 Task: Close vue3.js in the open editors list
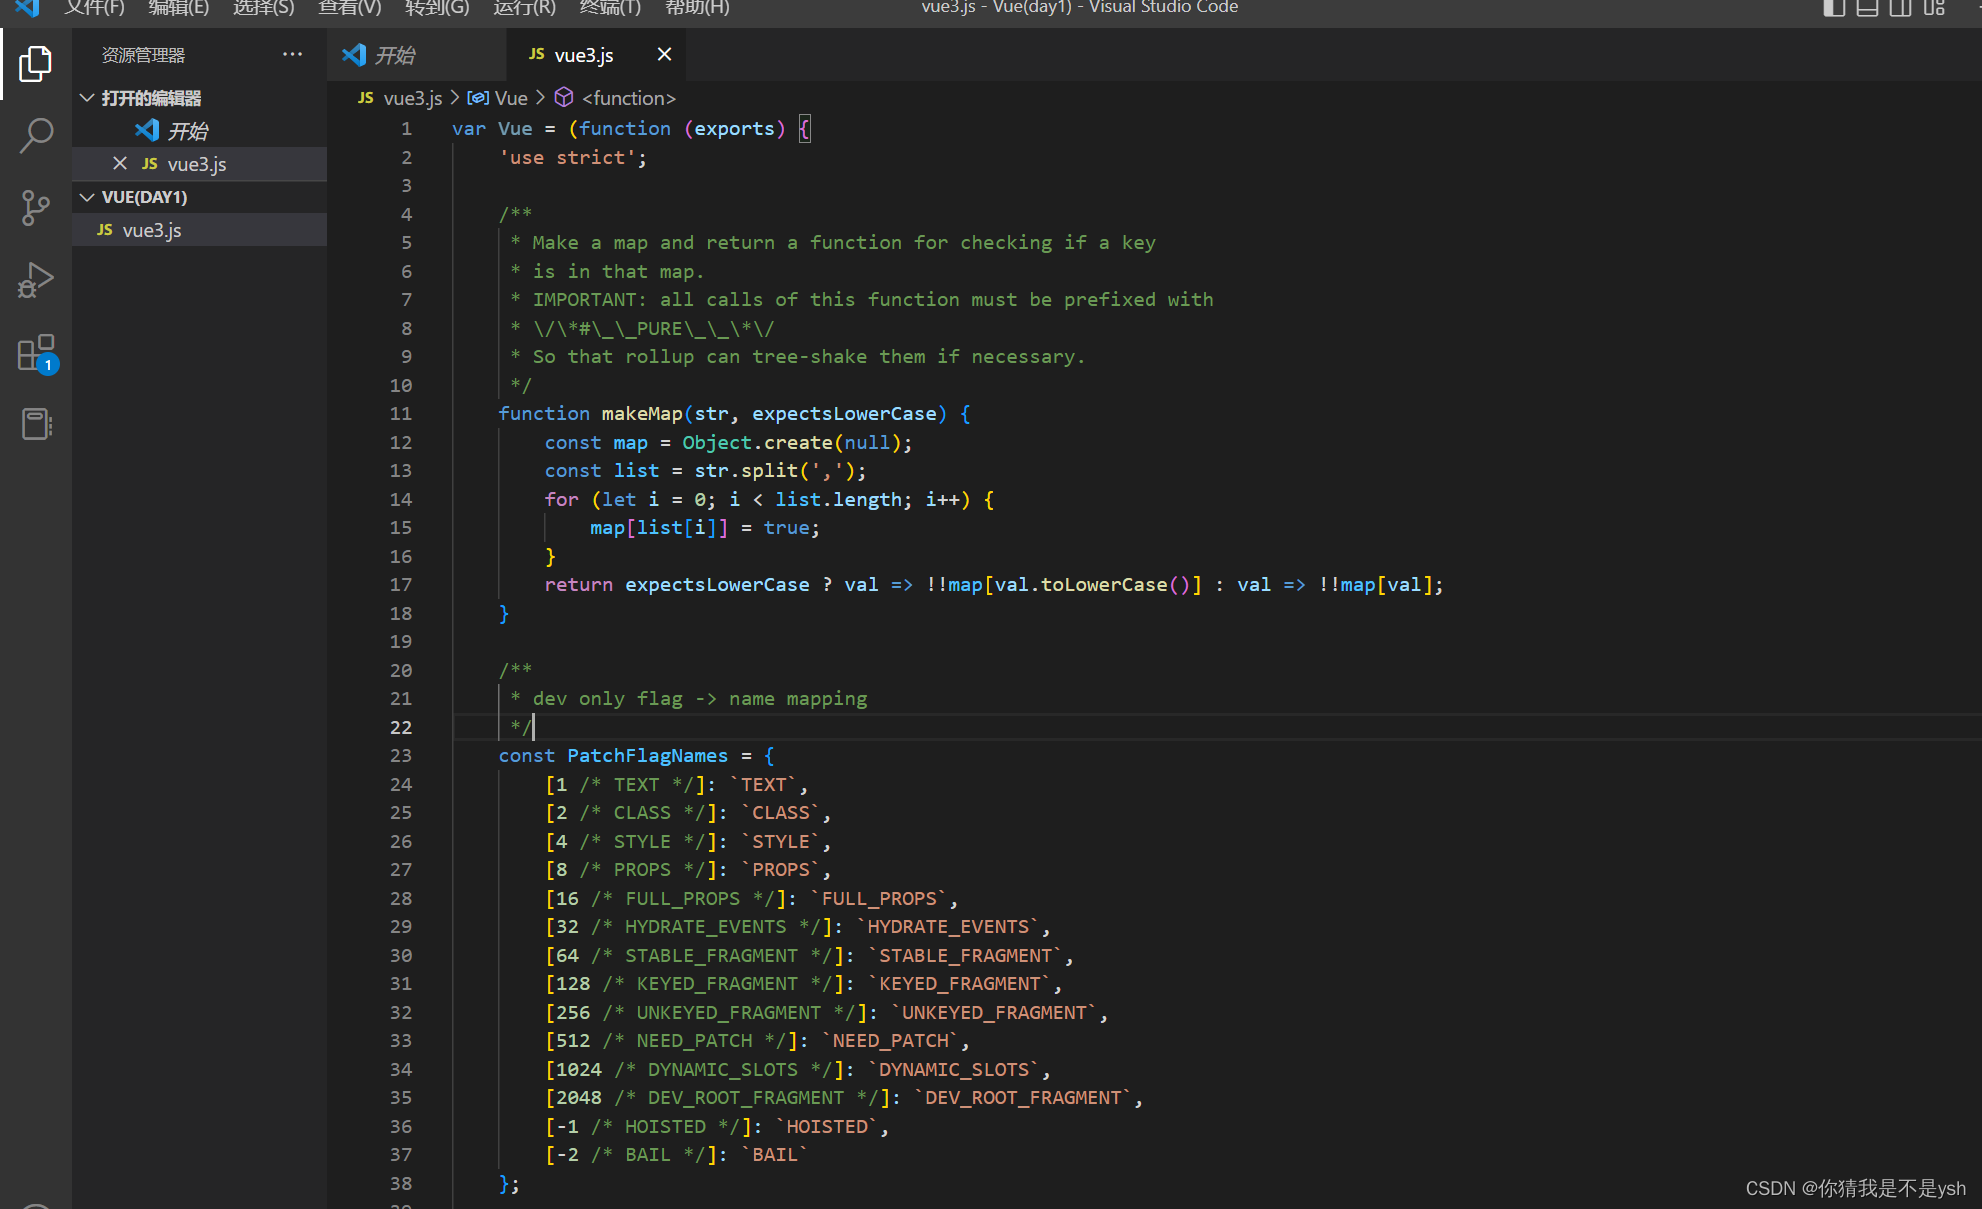coord(120,163)
